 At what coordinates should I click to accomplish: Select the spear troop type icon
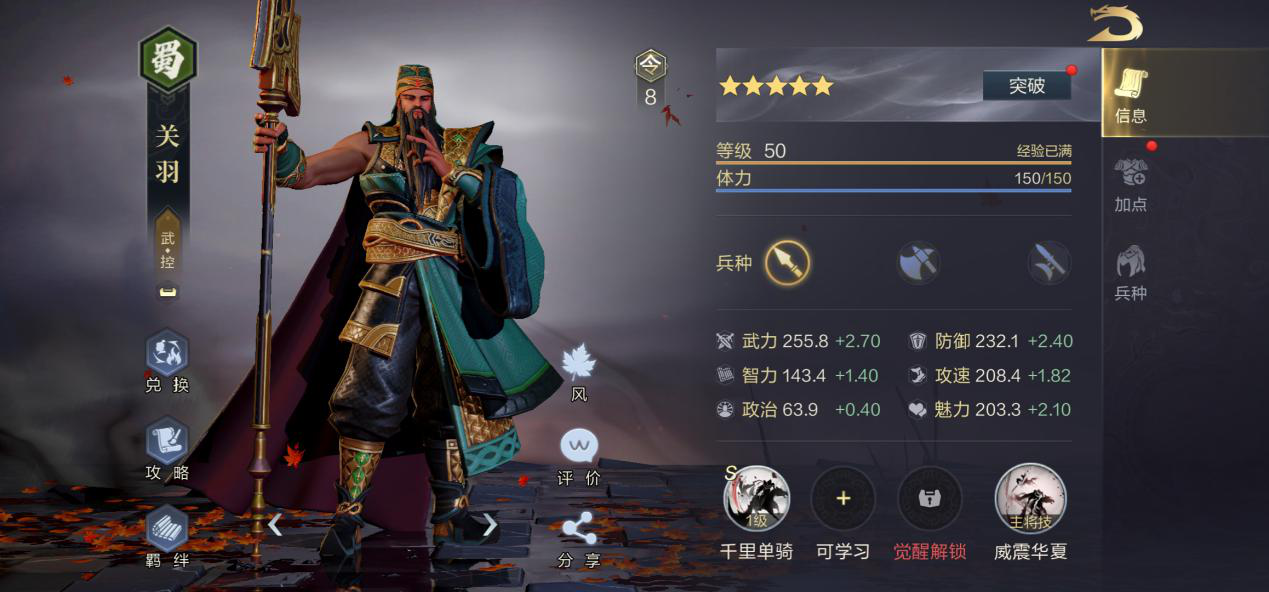coord(787,263)
